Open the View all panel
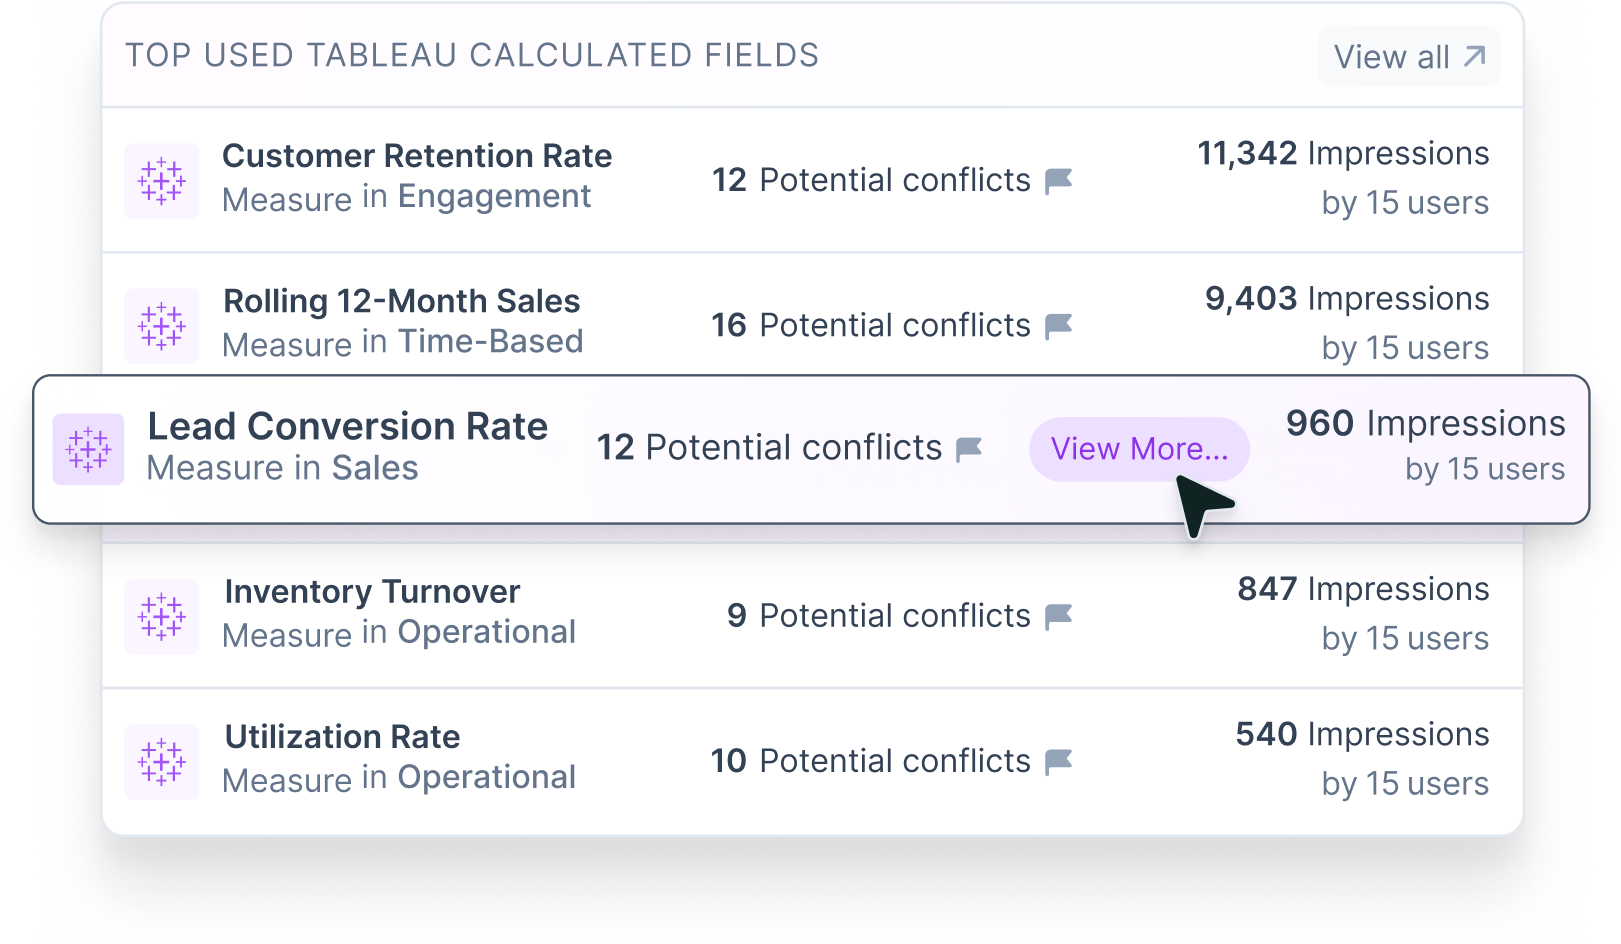This screenshot has width=1621, height=944. pos(1408,57)
